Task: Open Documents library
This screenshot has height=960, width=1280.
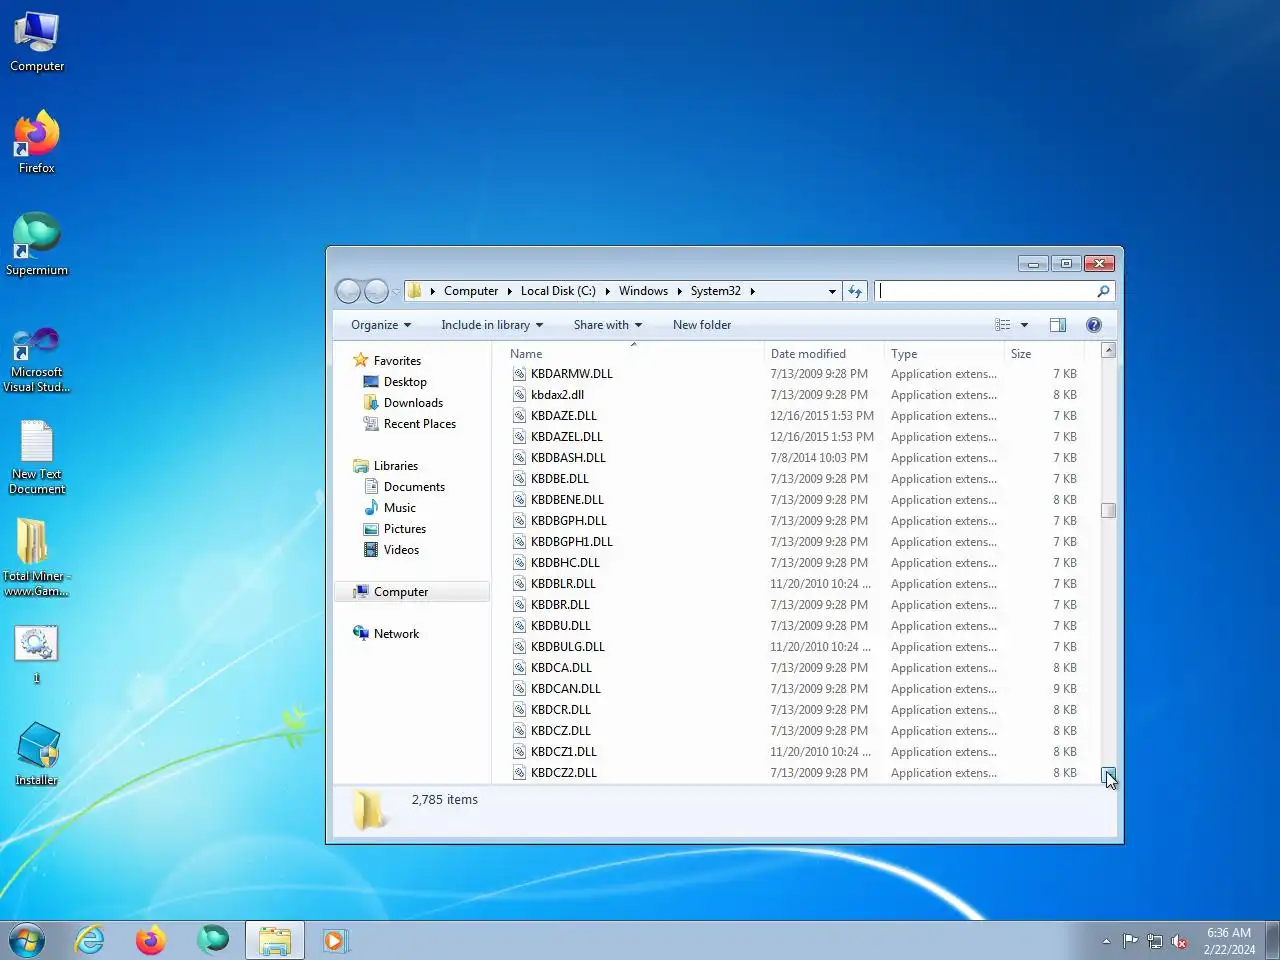Action: tap(414, 487)
